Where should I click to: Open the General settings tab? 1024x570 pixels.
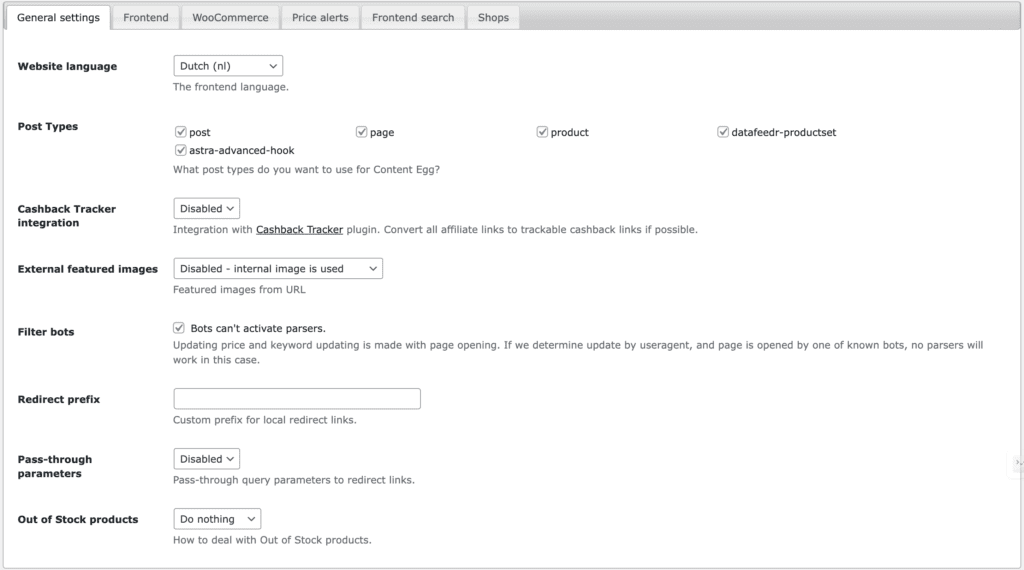58,18
